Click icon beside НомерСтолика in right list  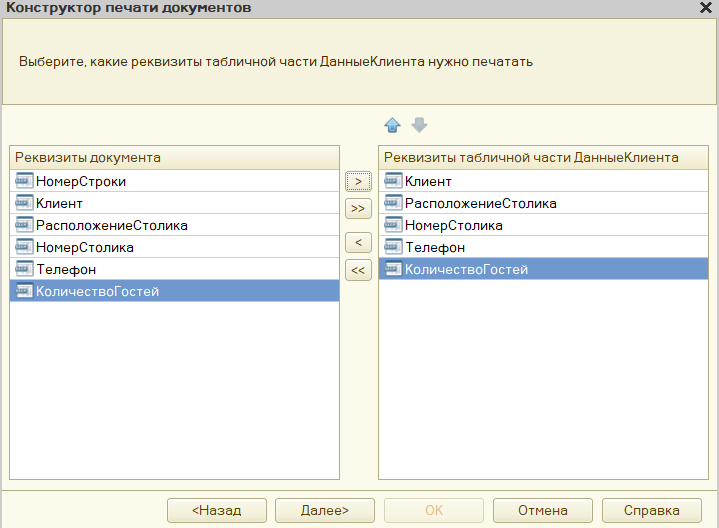click(393, 226)
